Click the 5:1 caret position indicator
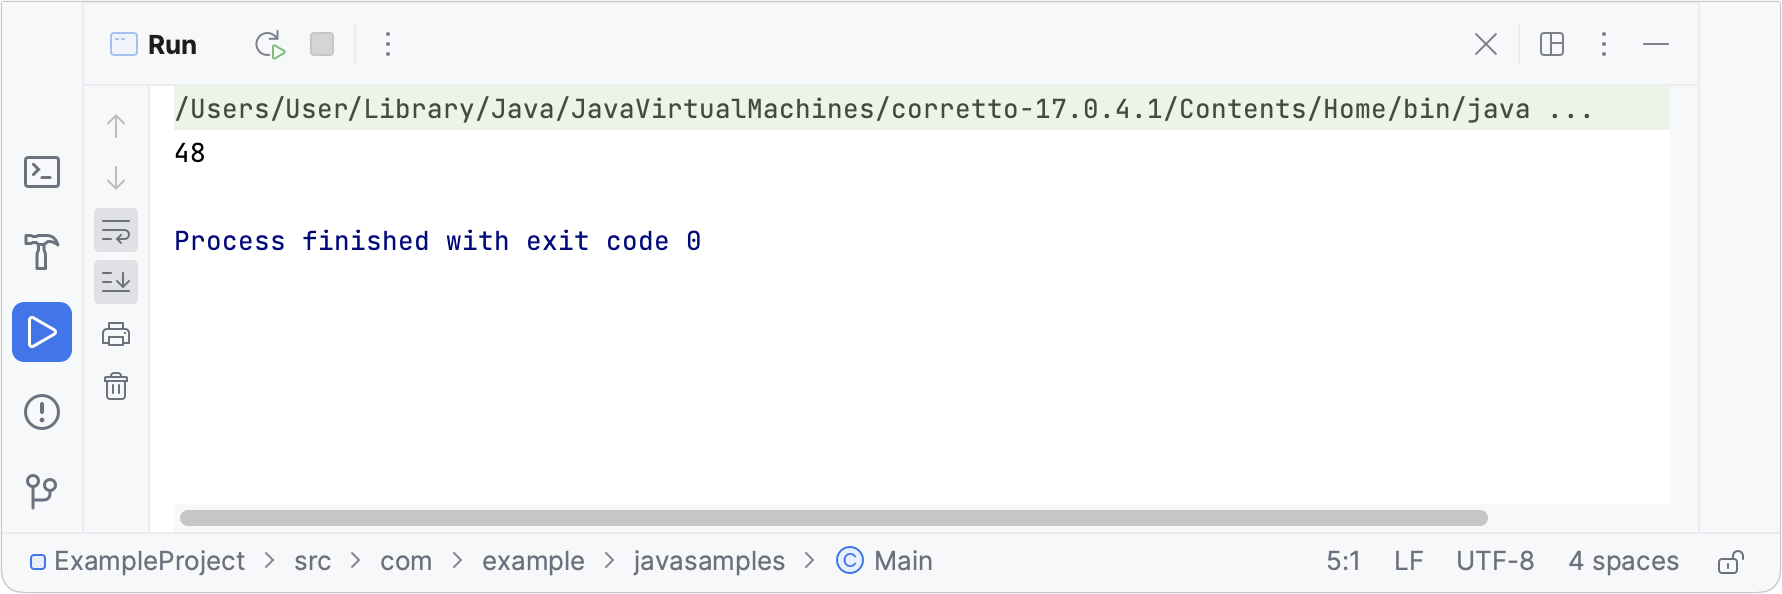This screenshot has height=594, width=1782. point(1343,561)
